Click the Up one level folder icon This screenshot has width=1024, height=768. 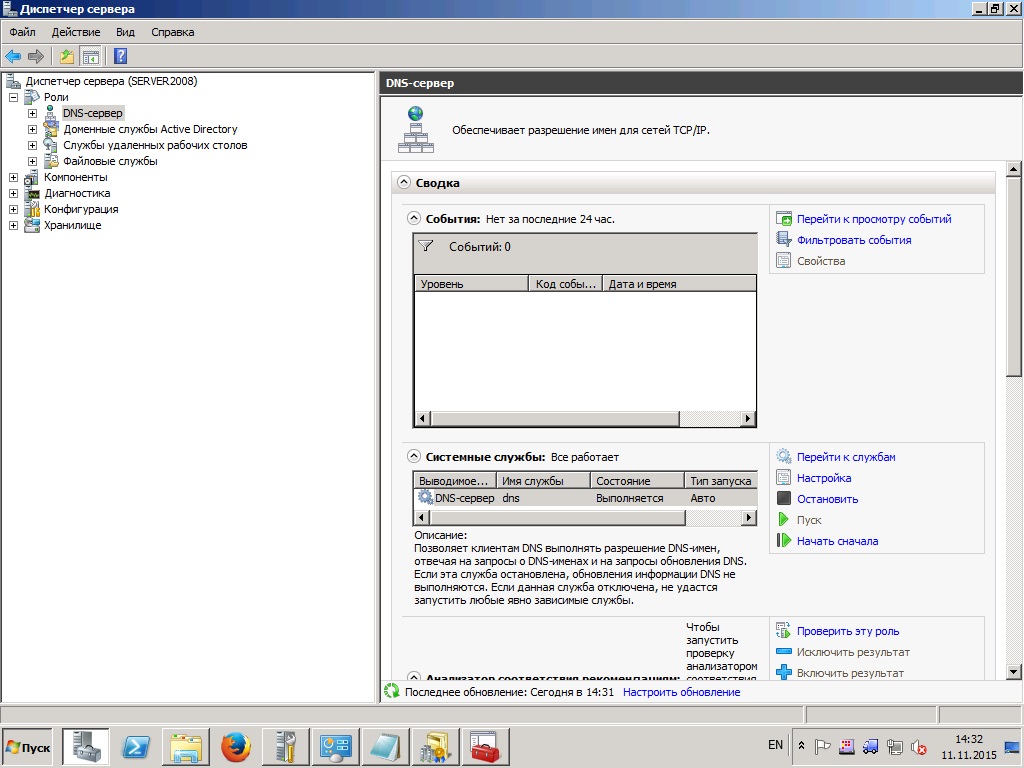click(67, 56)
